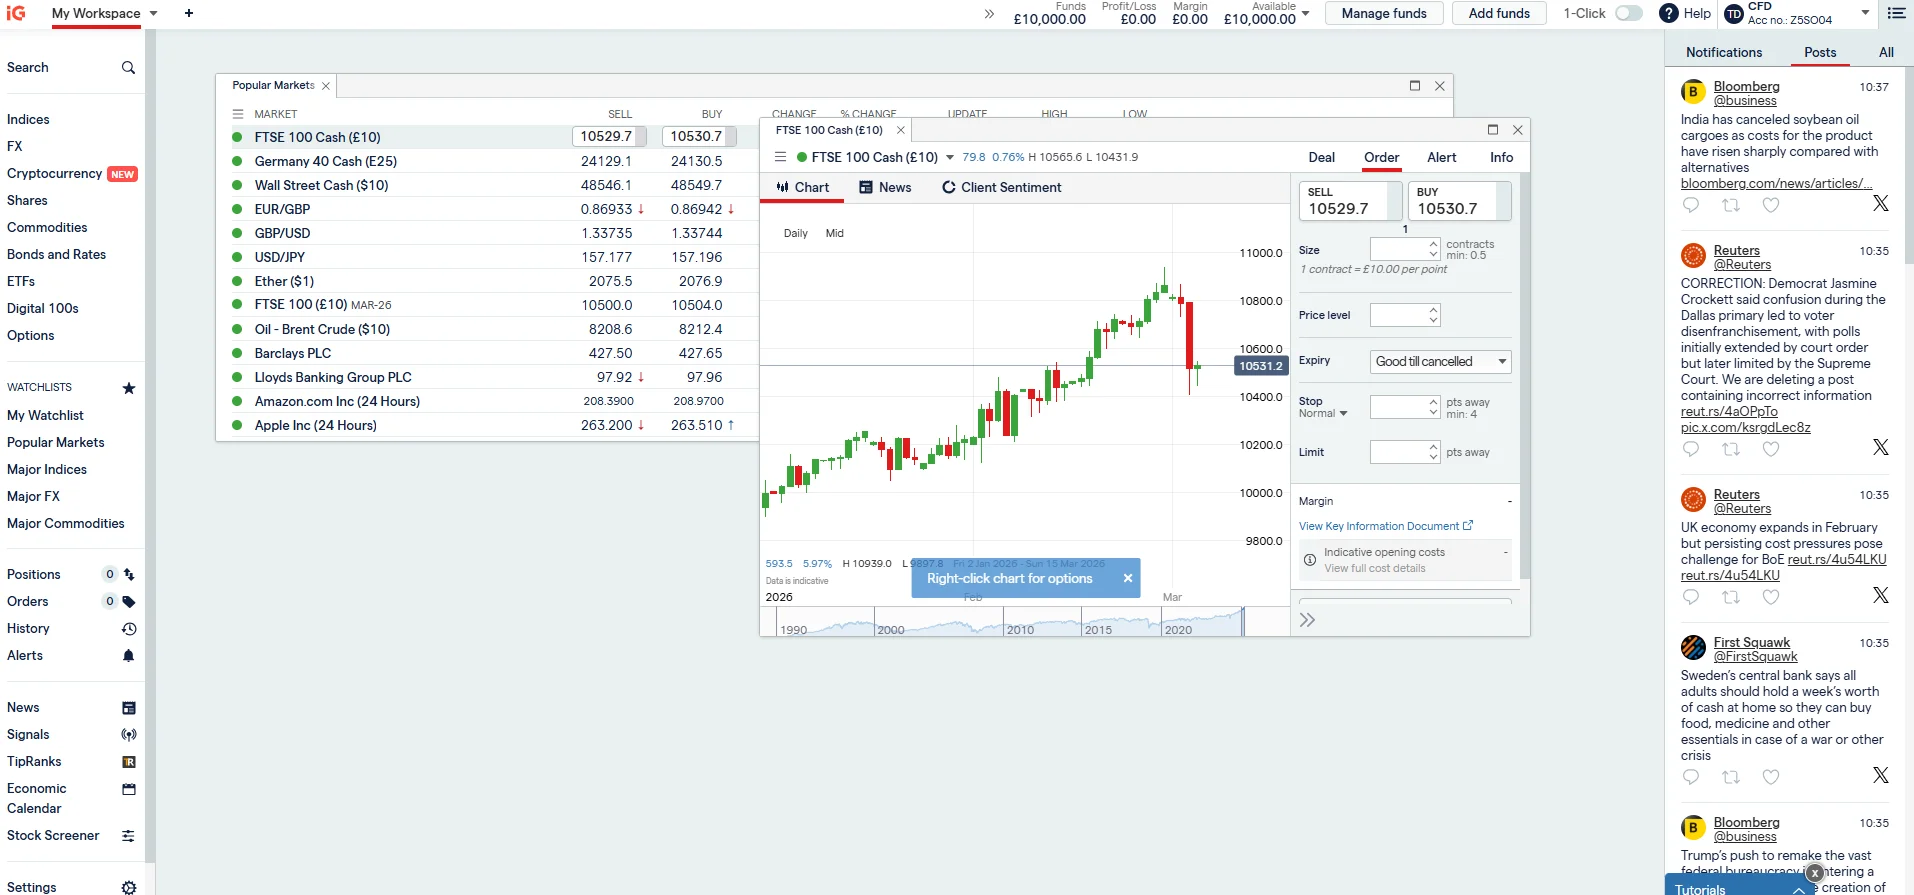This screenshot has height=895, width=1914.
Task: Open the News panel icon
Action: pos(129,708)
